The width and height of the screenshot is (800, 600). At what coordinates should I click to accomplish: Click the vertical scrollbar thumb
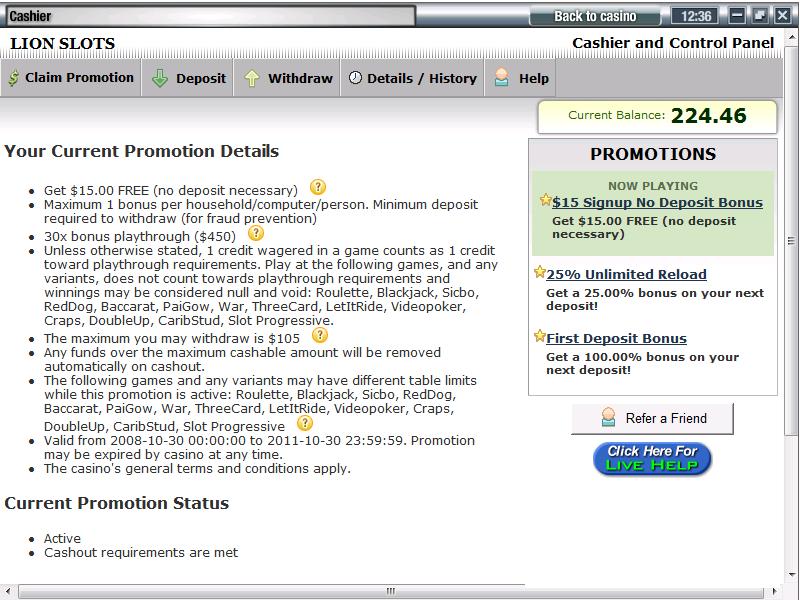coord(791,241)
